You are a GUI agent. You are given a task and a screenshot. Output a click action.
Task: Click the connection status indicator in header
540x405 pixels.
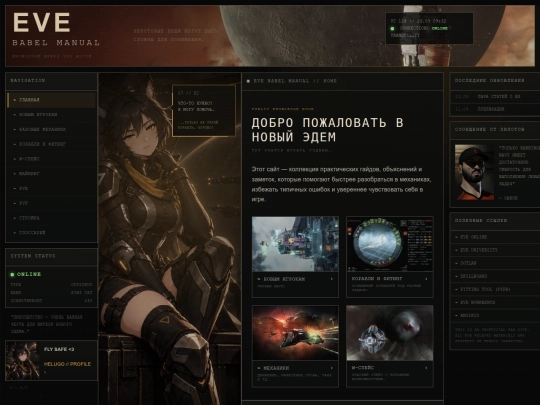click(x=392, y=29)
